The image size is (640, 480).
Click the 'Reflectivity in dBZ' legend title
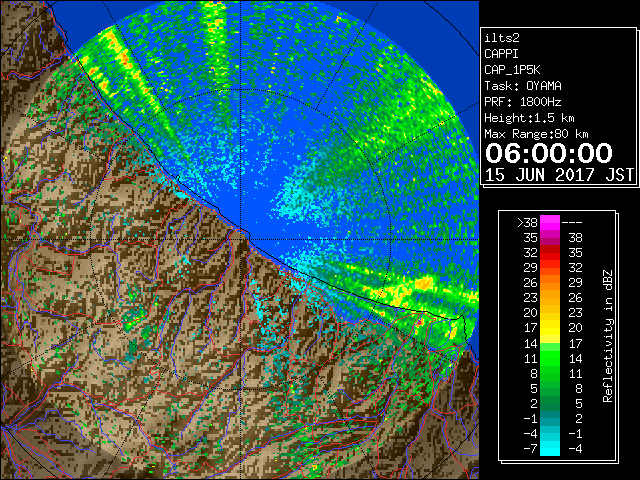608,336
